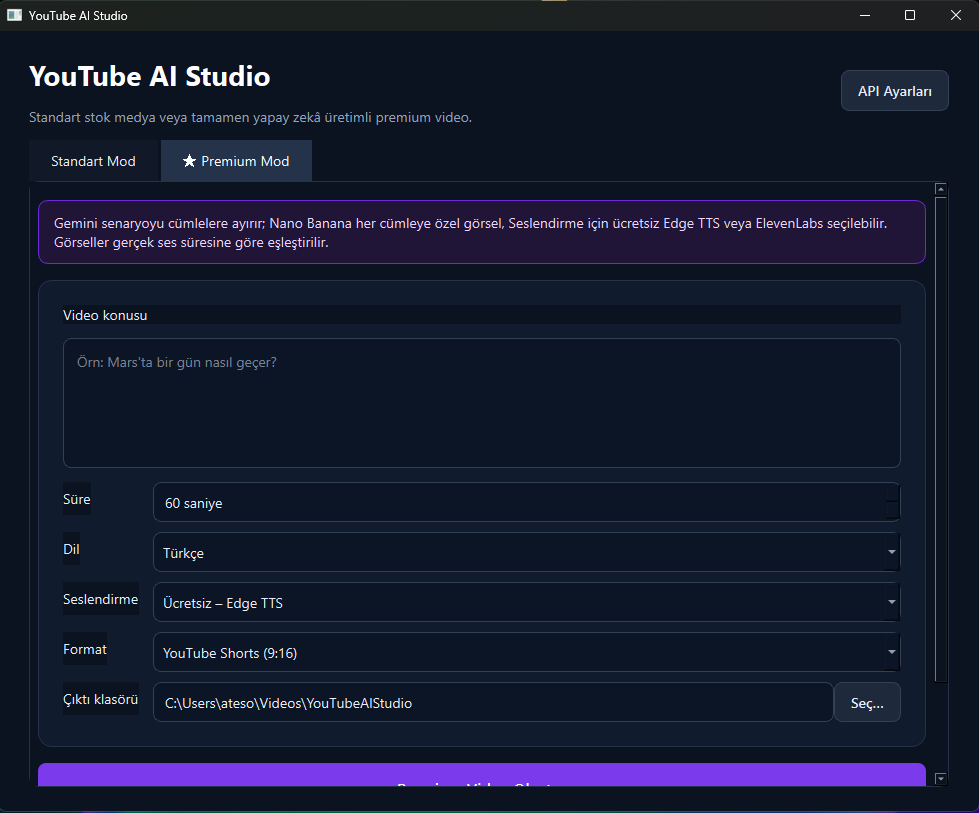979x813 pixels.
Task: Click the vertical scrollbar thumb
Action: [x=941, y=440]
